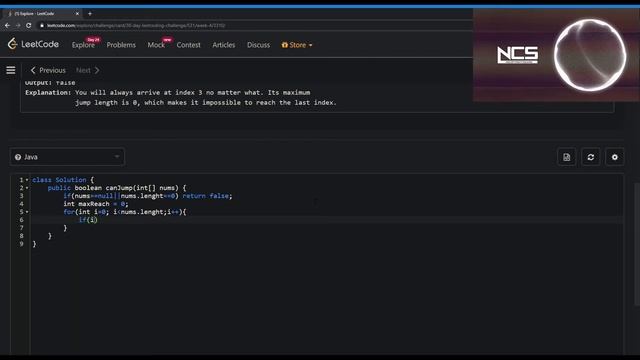Open a new browser tab with plus
640x360 pixels.
pos(90,13)
